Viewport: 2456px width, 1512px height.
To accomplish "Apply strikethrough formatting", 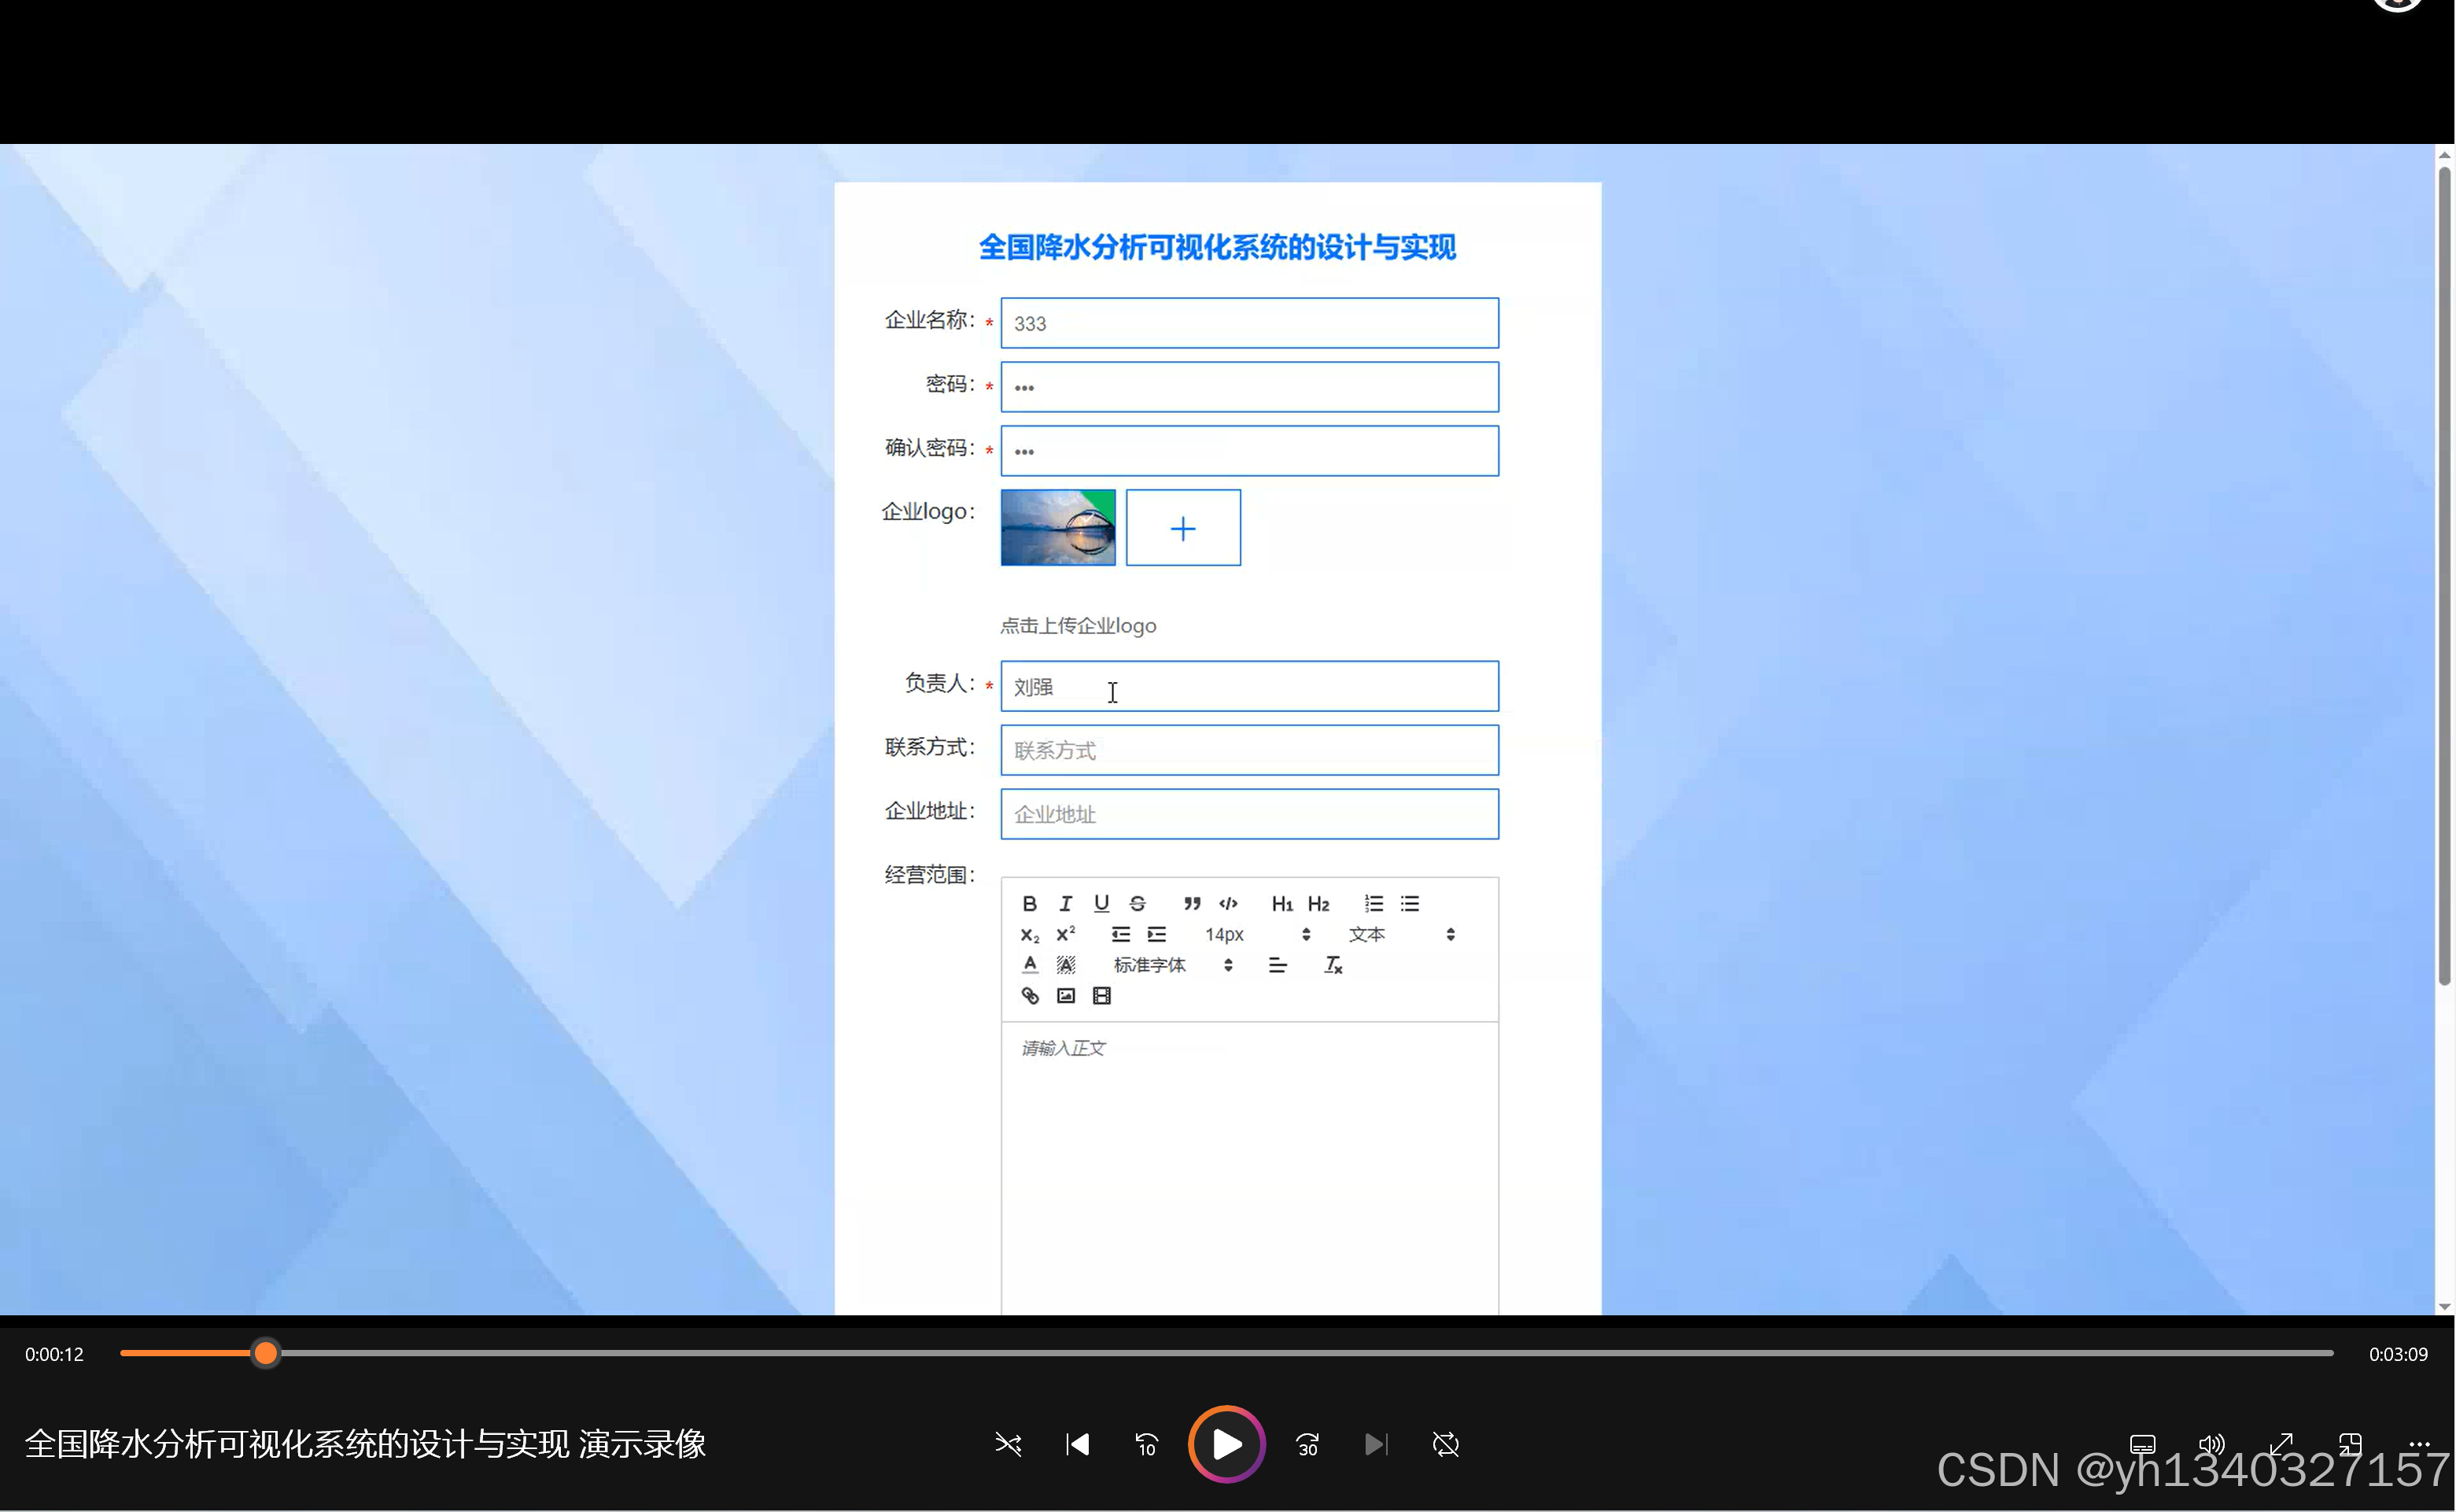I will [1137, 903].
